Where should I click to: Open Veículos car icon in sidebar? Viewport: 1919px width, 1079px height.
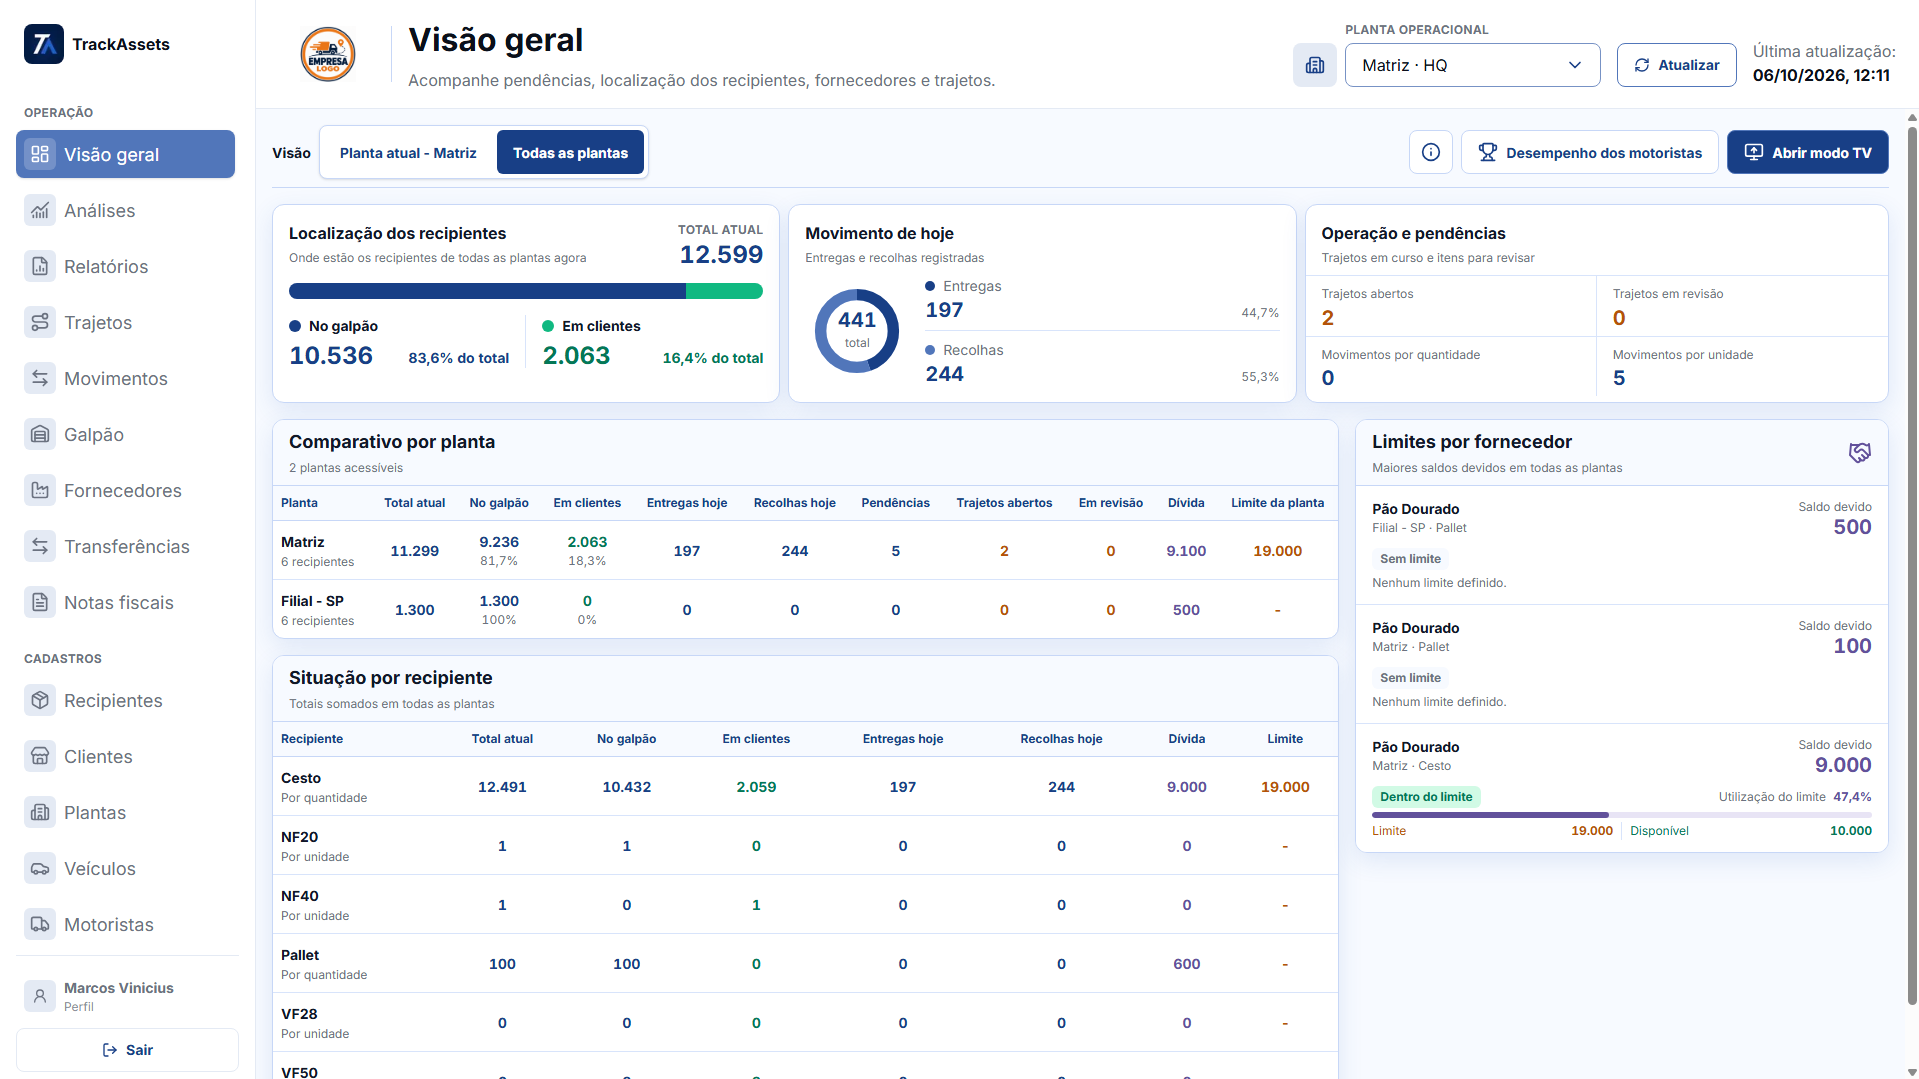pyautogui.click(x=40, y=868)
